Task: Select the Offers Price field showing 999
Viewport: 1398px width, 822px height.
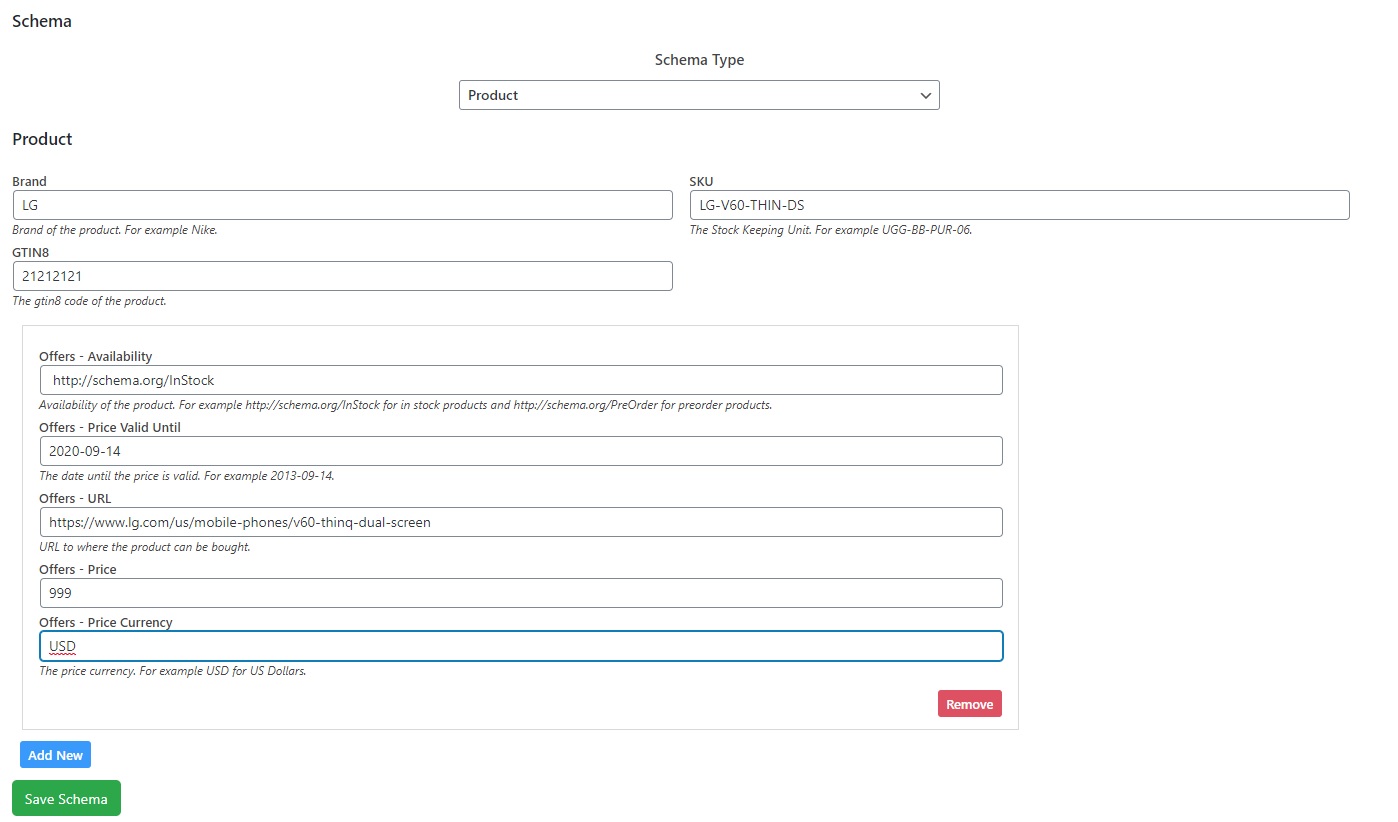Action: tap(520, 593)
